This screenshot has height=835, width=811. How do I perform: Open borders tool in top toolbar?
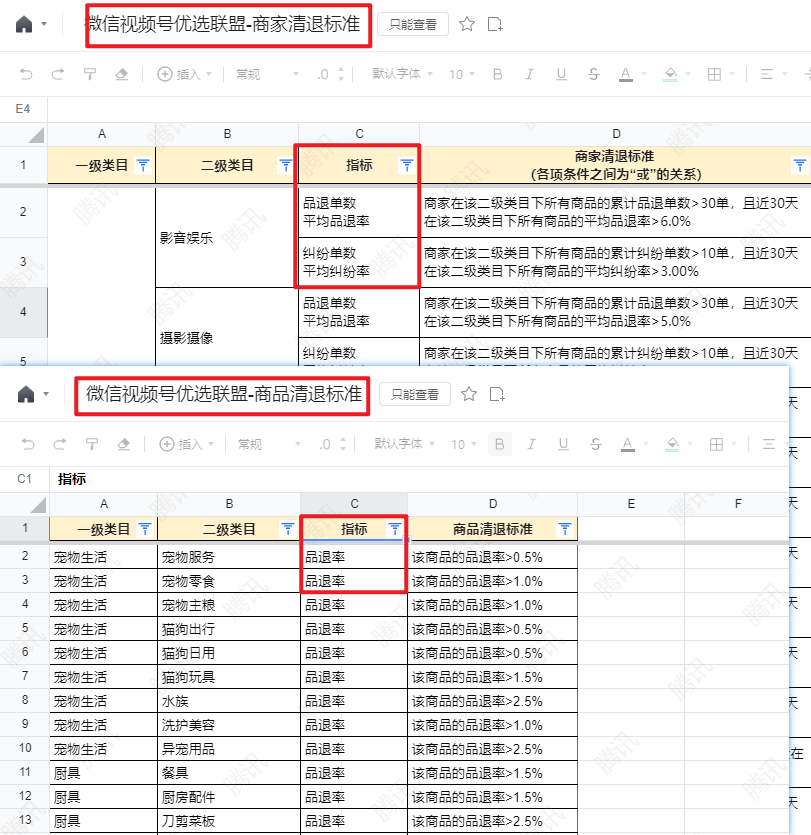point(715,74)
